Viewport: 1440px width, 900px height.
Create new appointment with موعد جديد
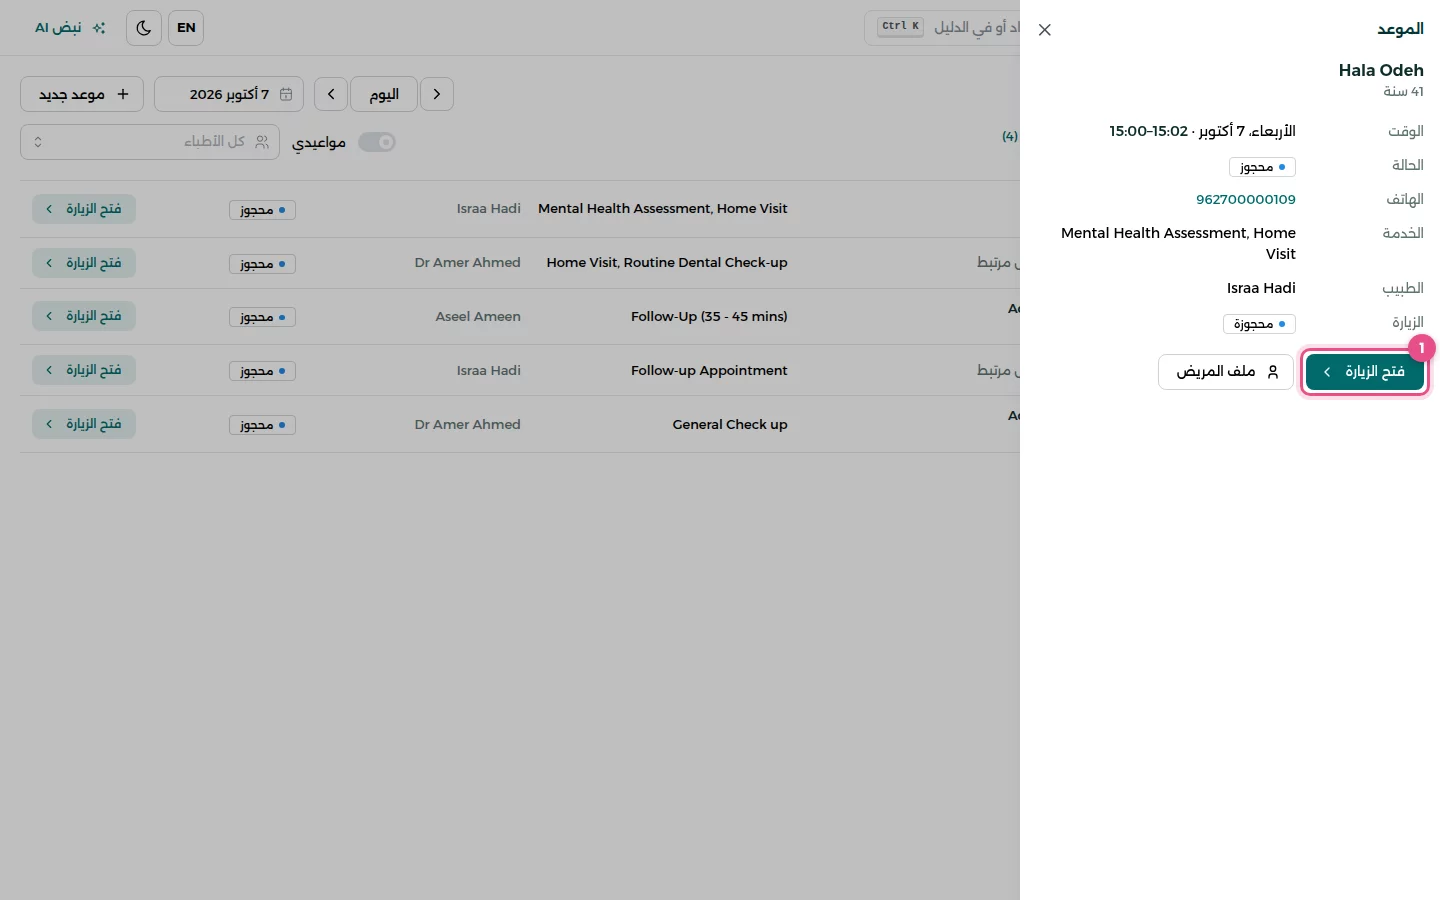click(82, 94)
